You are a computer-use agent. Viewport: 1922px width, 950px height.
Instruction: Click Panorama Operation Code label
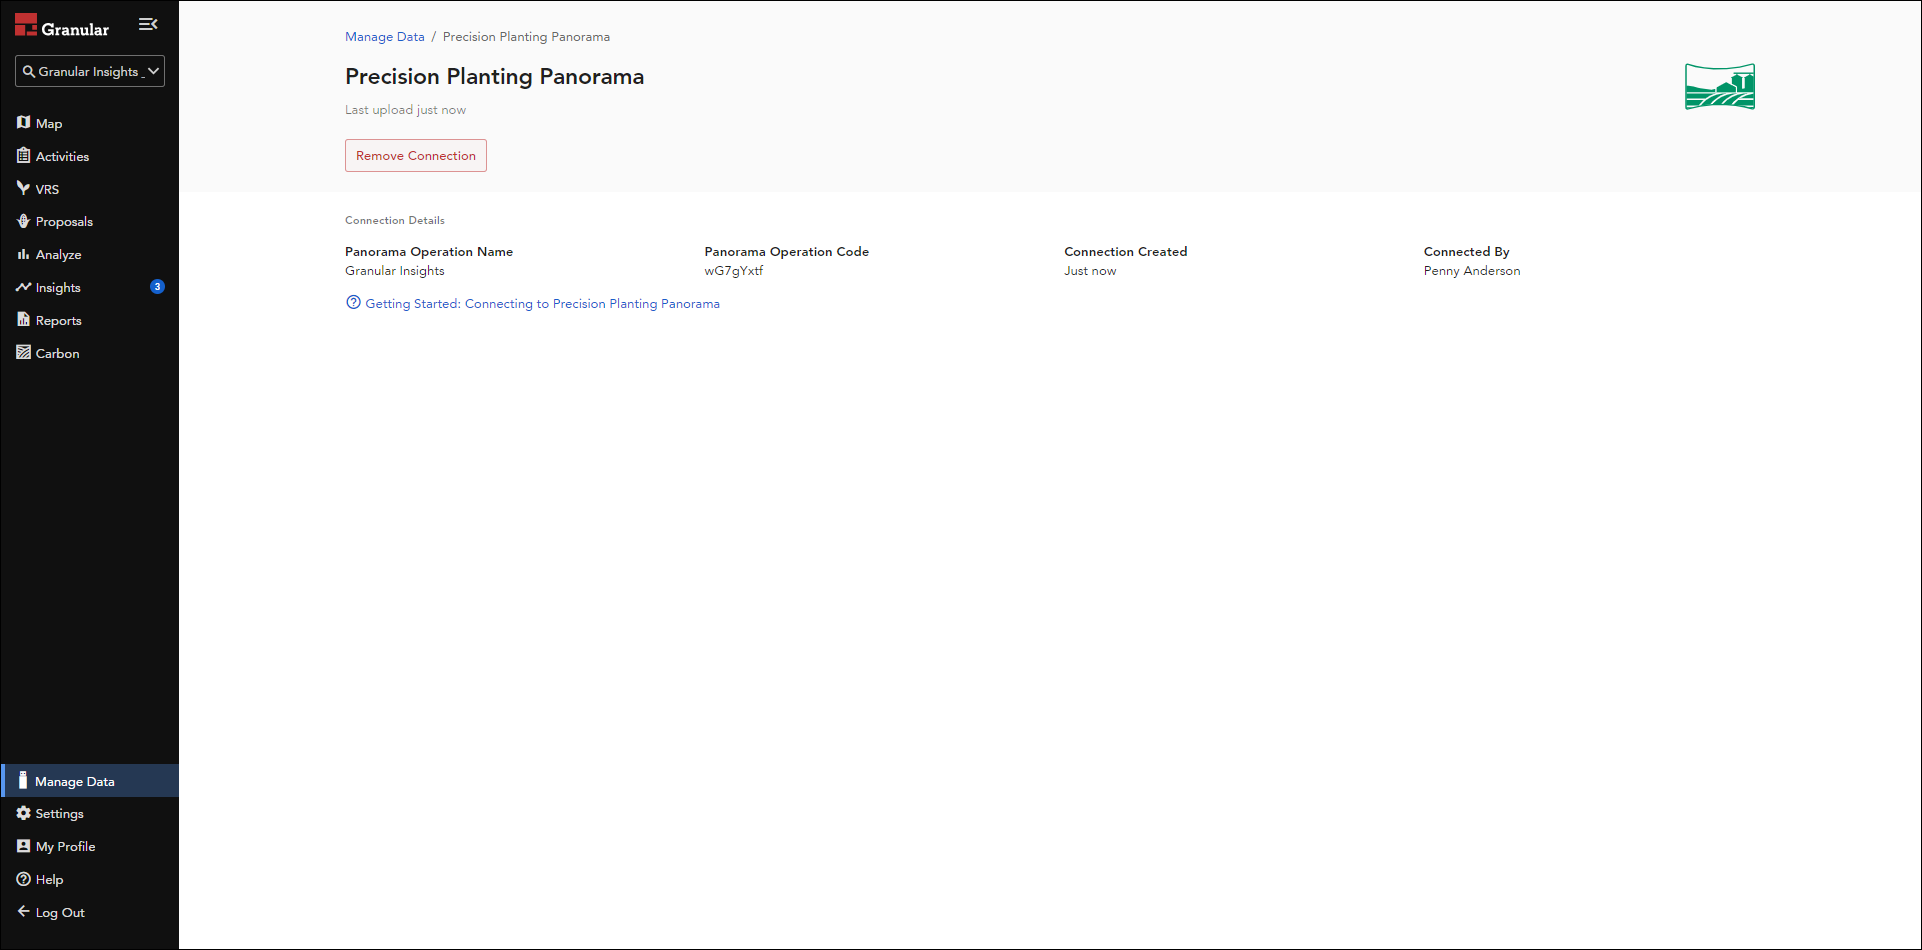[787, 252]
